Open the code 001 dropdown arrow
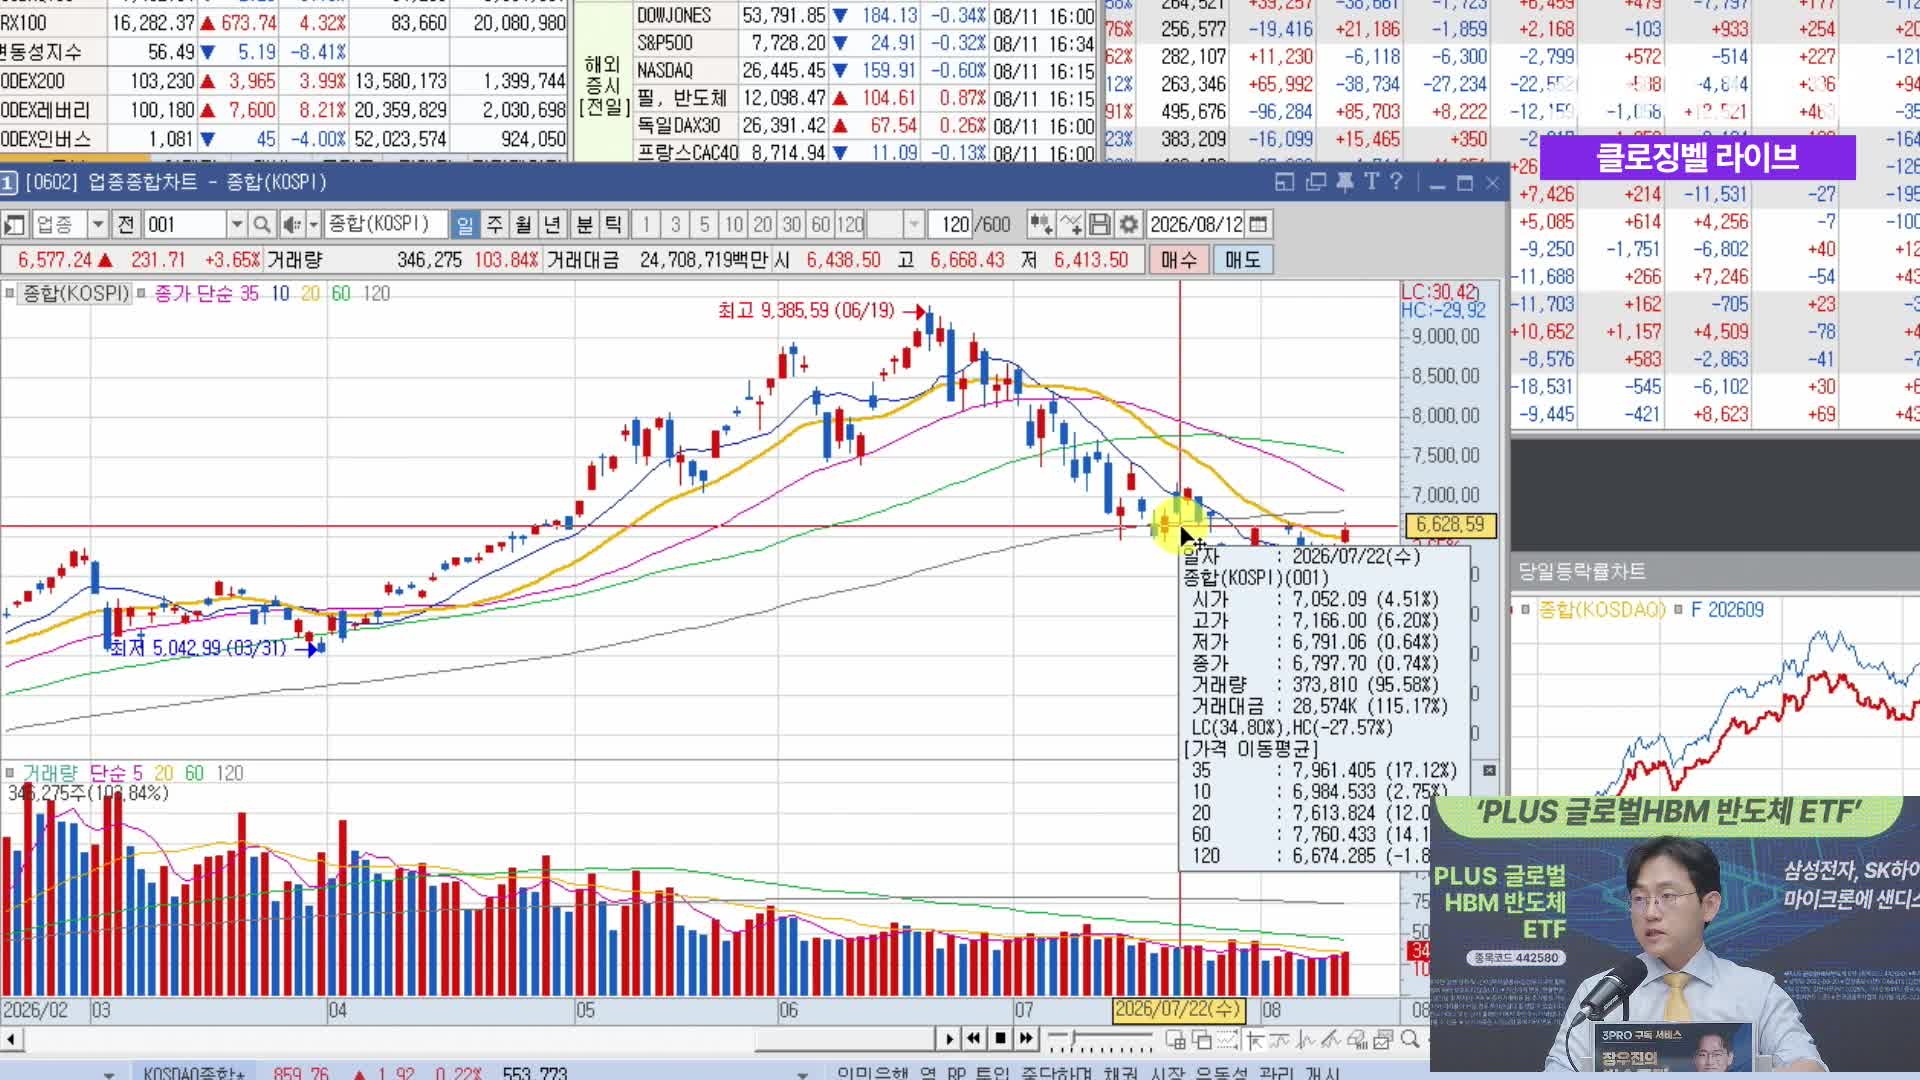The image size is (1920, 1080). click(237, 224)
